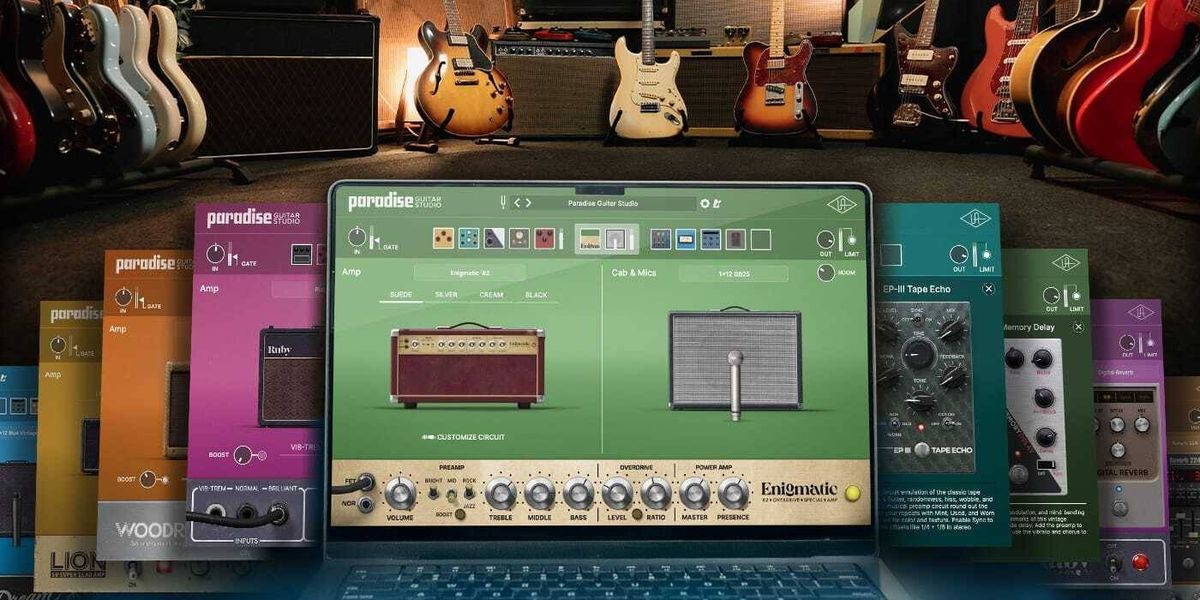Flip the ROCK switch in the preamp section
1200x600 pixels.
click(x=467, y=492)
